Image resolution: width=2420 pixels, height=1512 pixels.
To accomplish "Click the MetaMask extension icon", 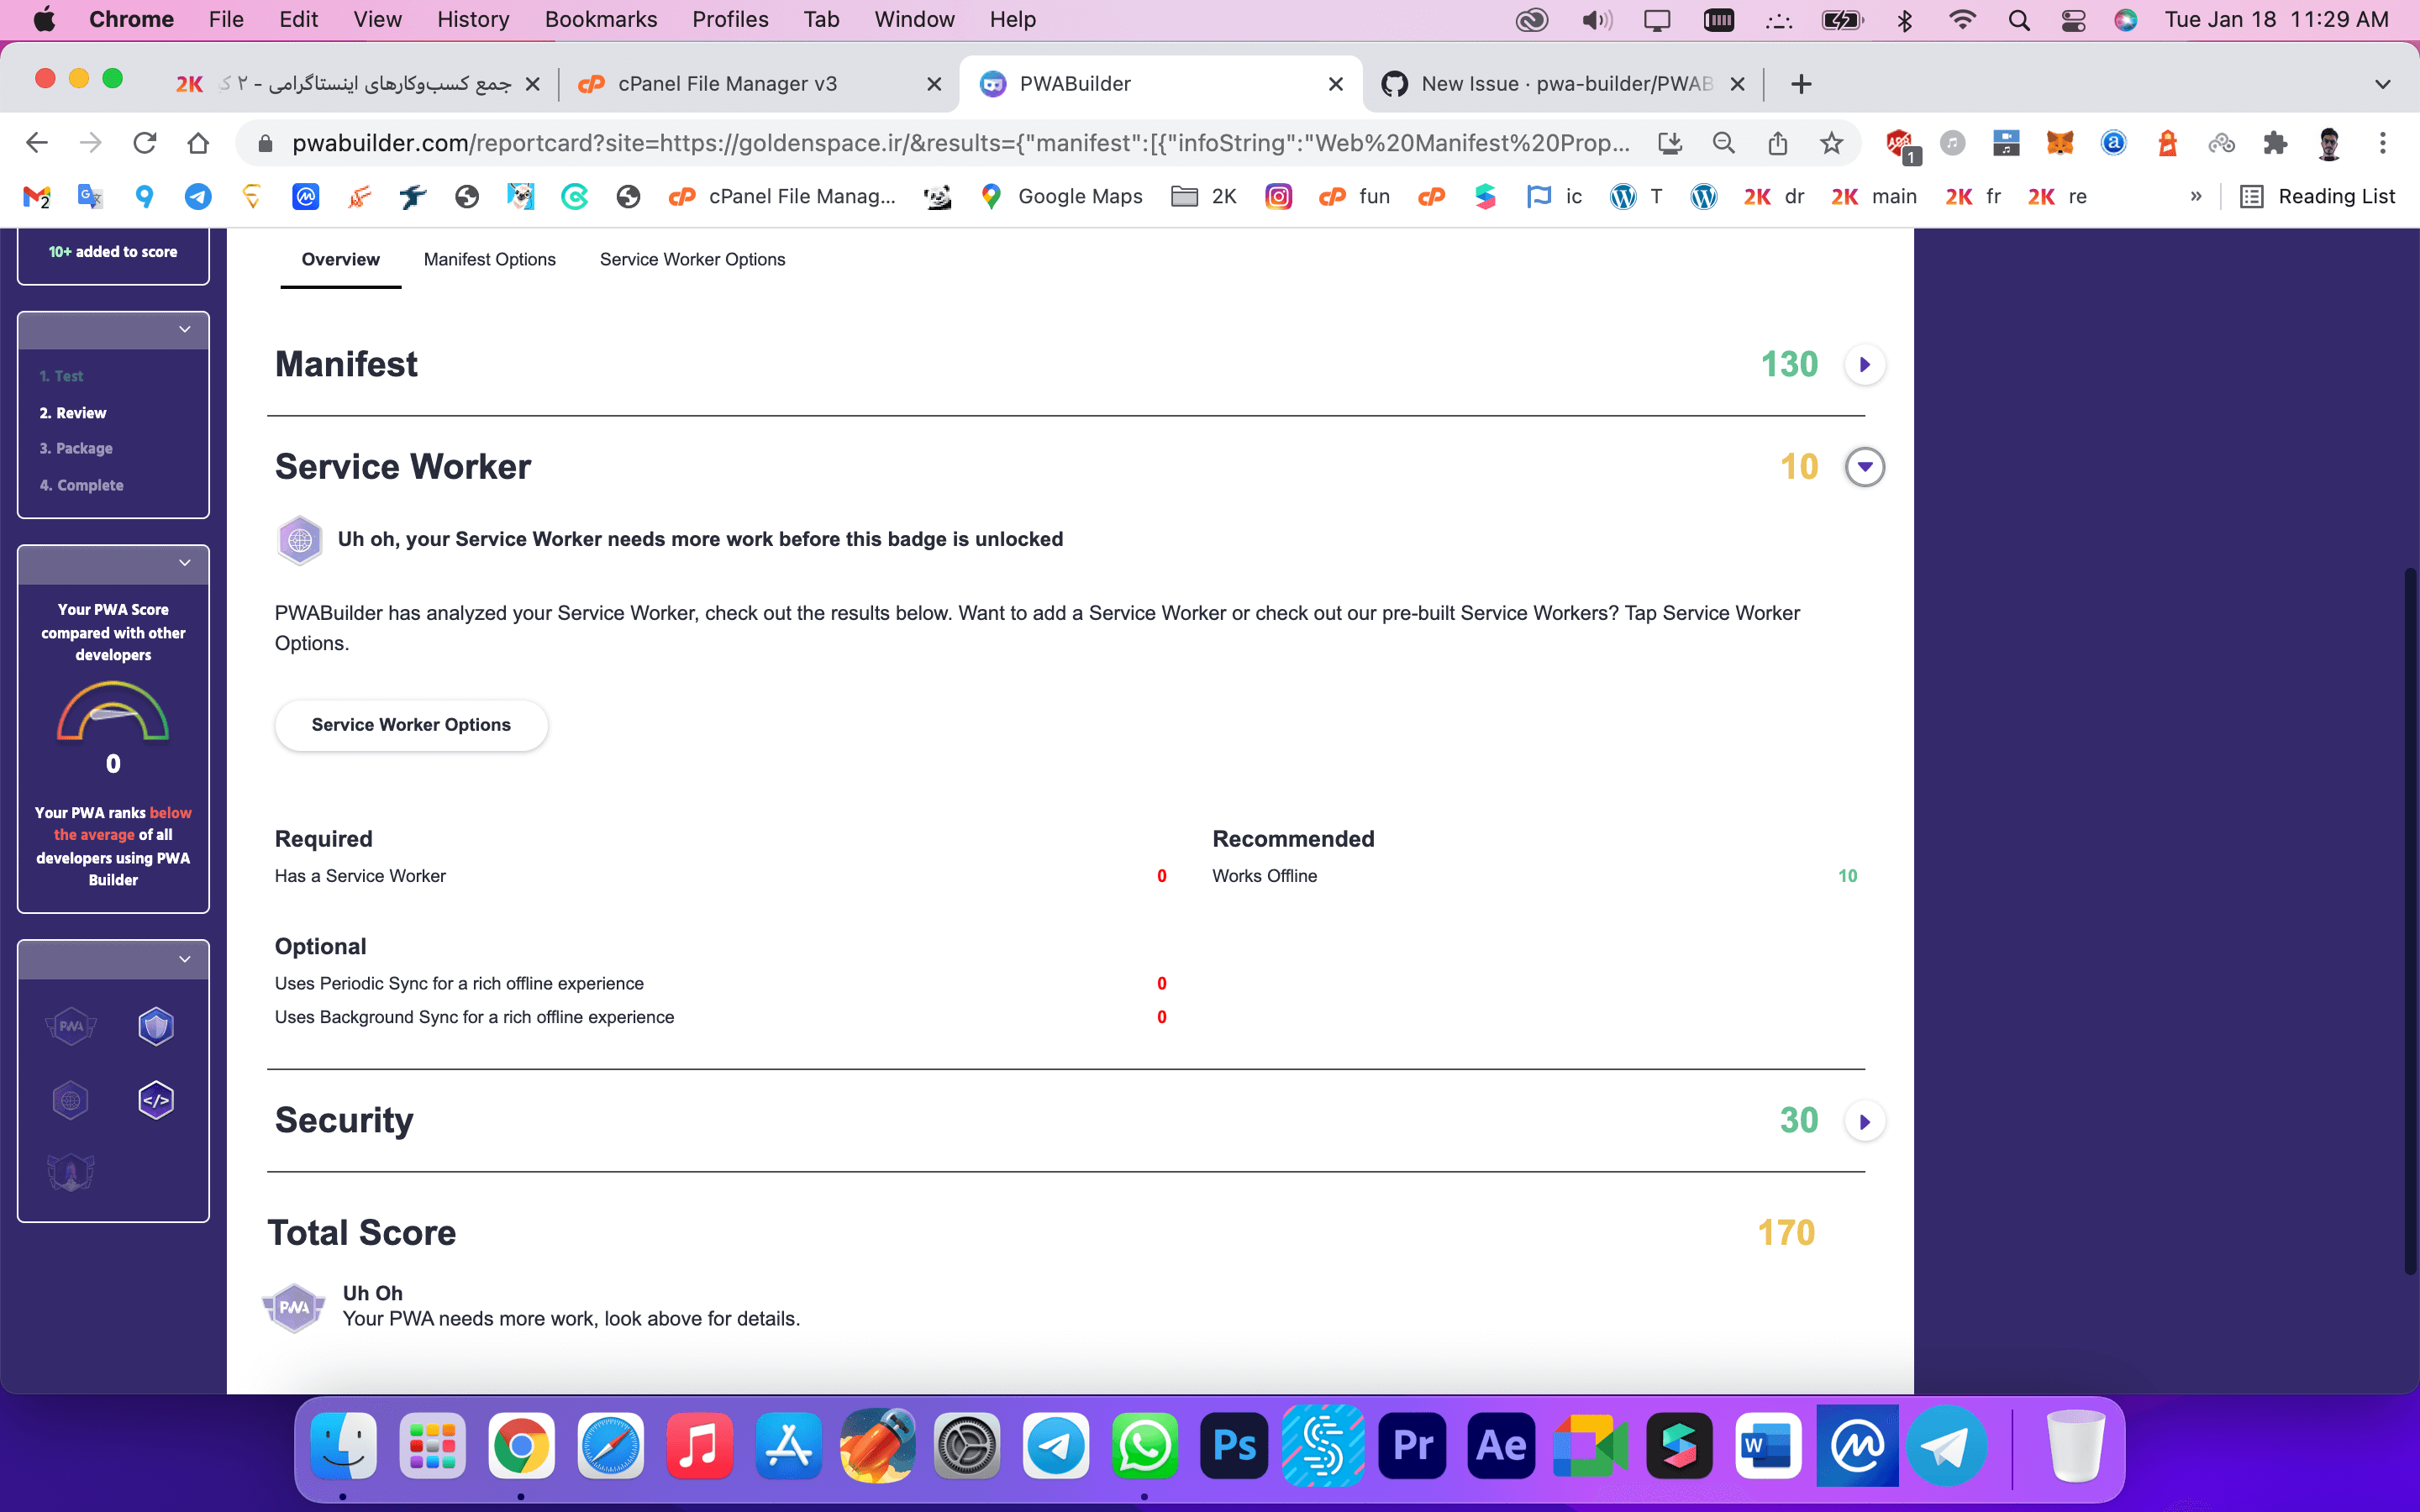I will (x=2059, y=143).
